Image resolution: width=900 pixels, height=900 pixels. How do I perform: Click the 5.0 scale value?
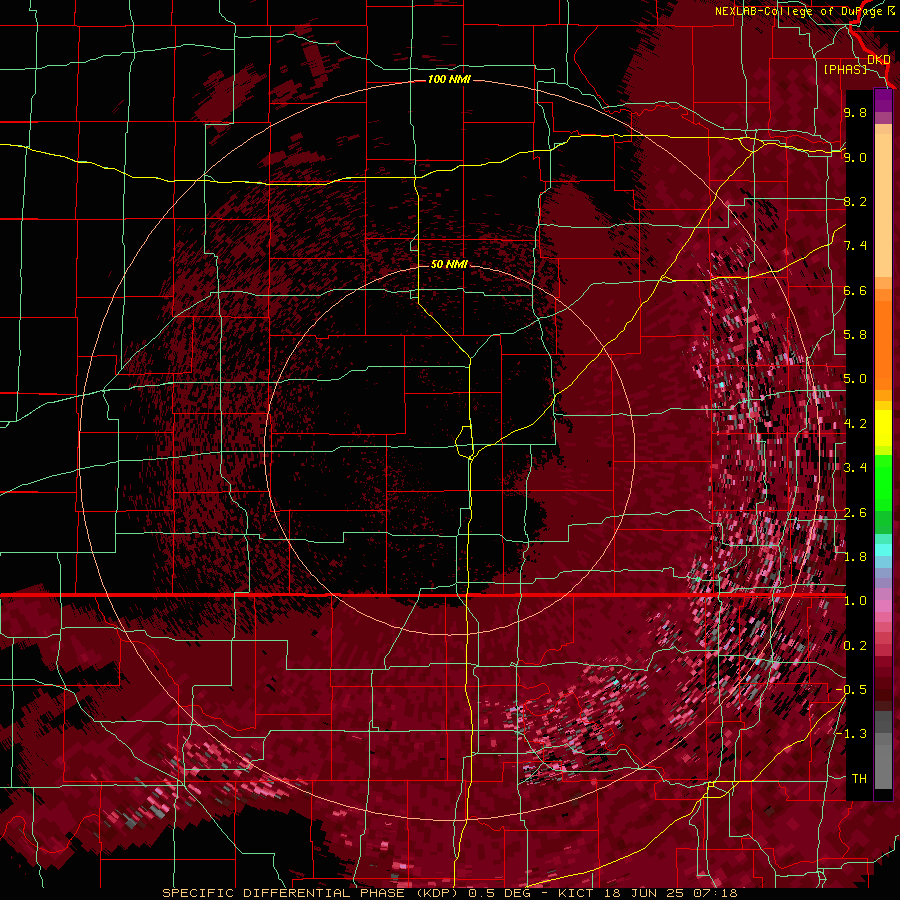(x=855, y=379)
